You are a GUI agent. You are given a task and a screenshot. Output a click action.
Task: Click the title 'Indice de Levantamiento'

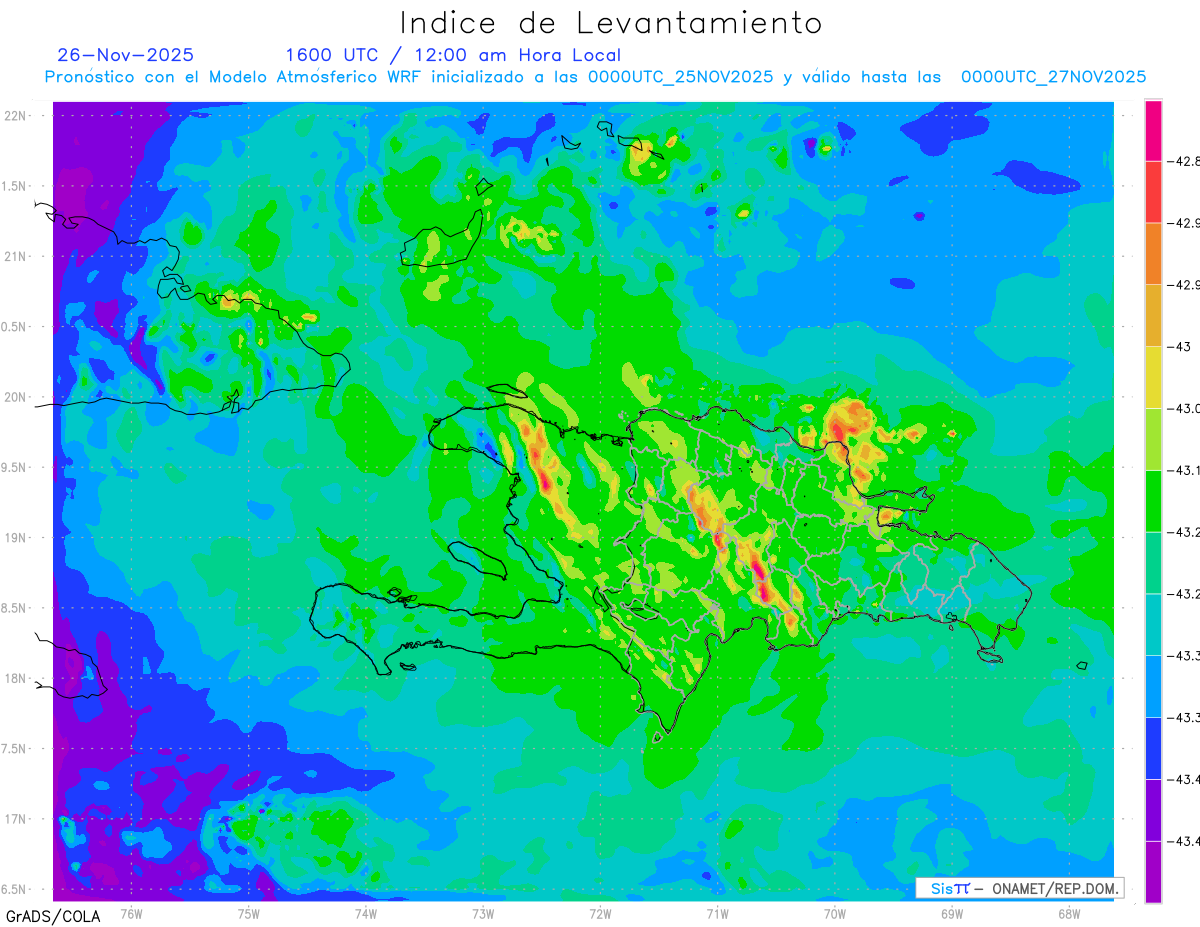[611, 22]
